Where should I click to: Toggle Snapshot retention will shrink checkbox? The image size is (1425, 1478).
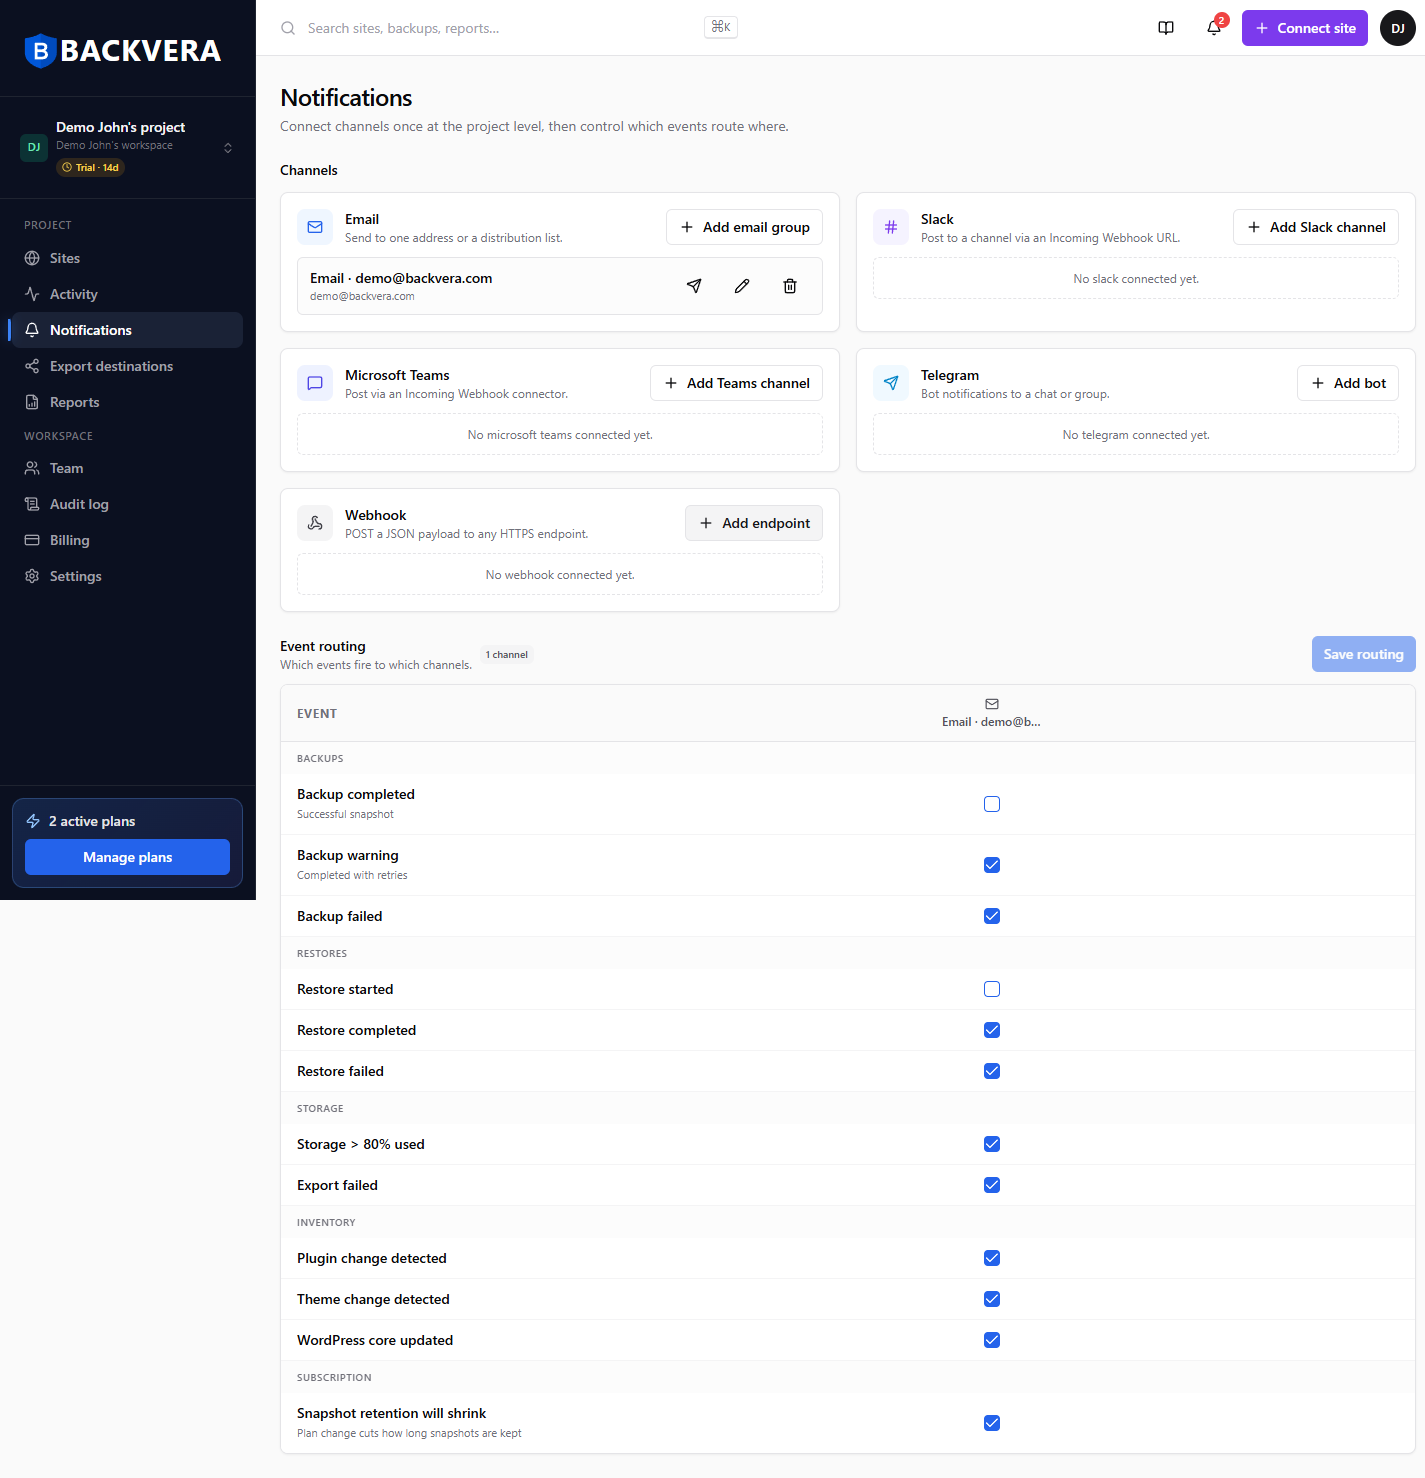[x=992, y=1423]
